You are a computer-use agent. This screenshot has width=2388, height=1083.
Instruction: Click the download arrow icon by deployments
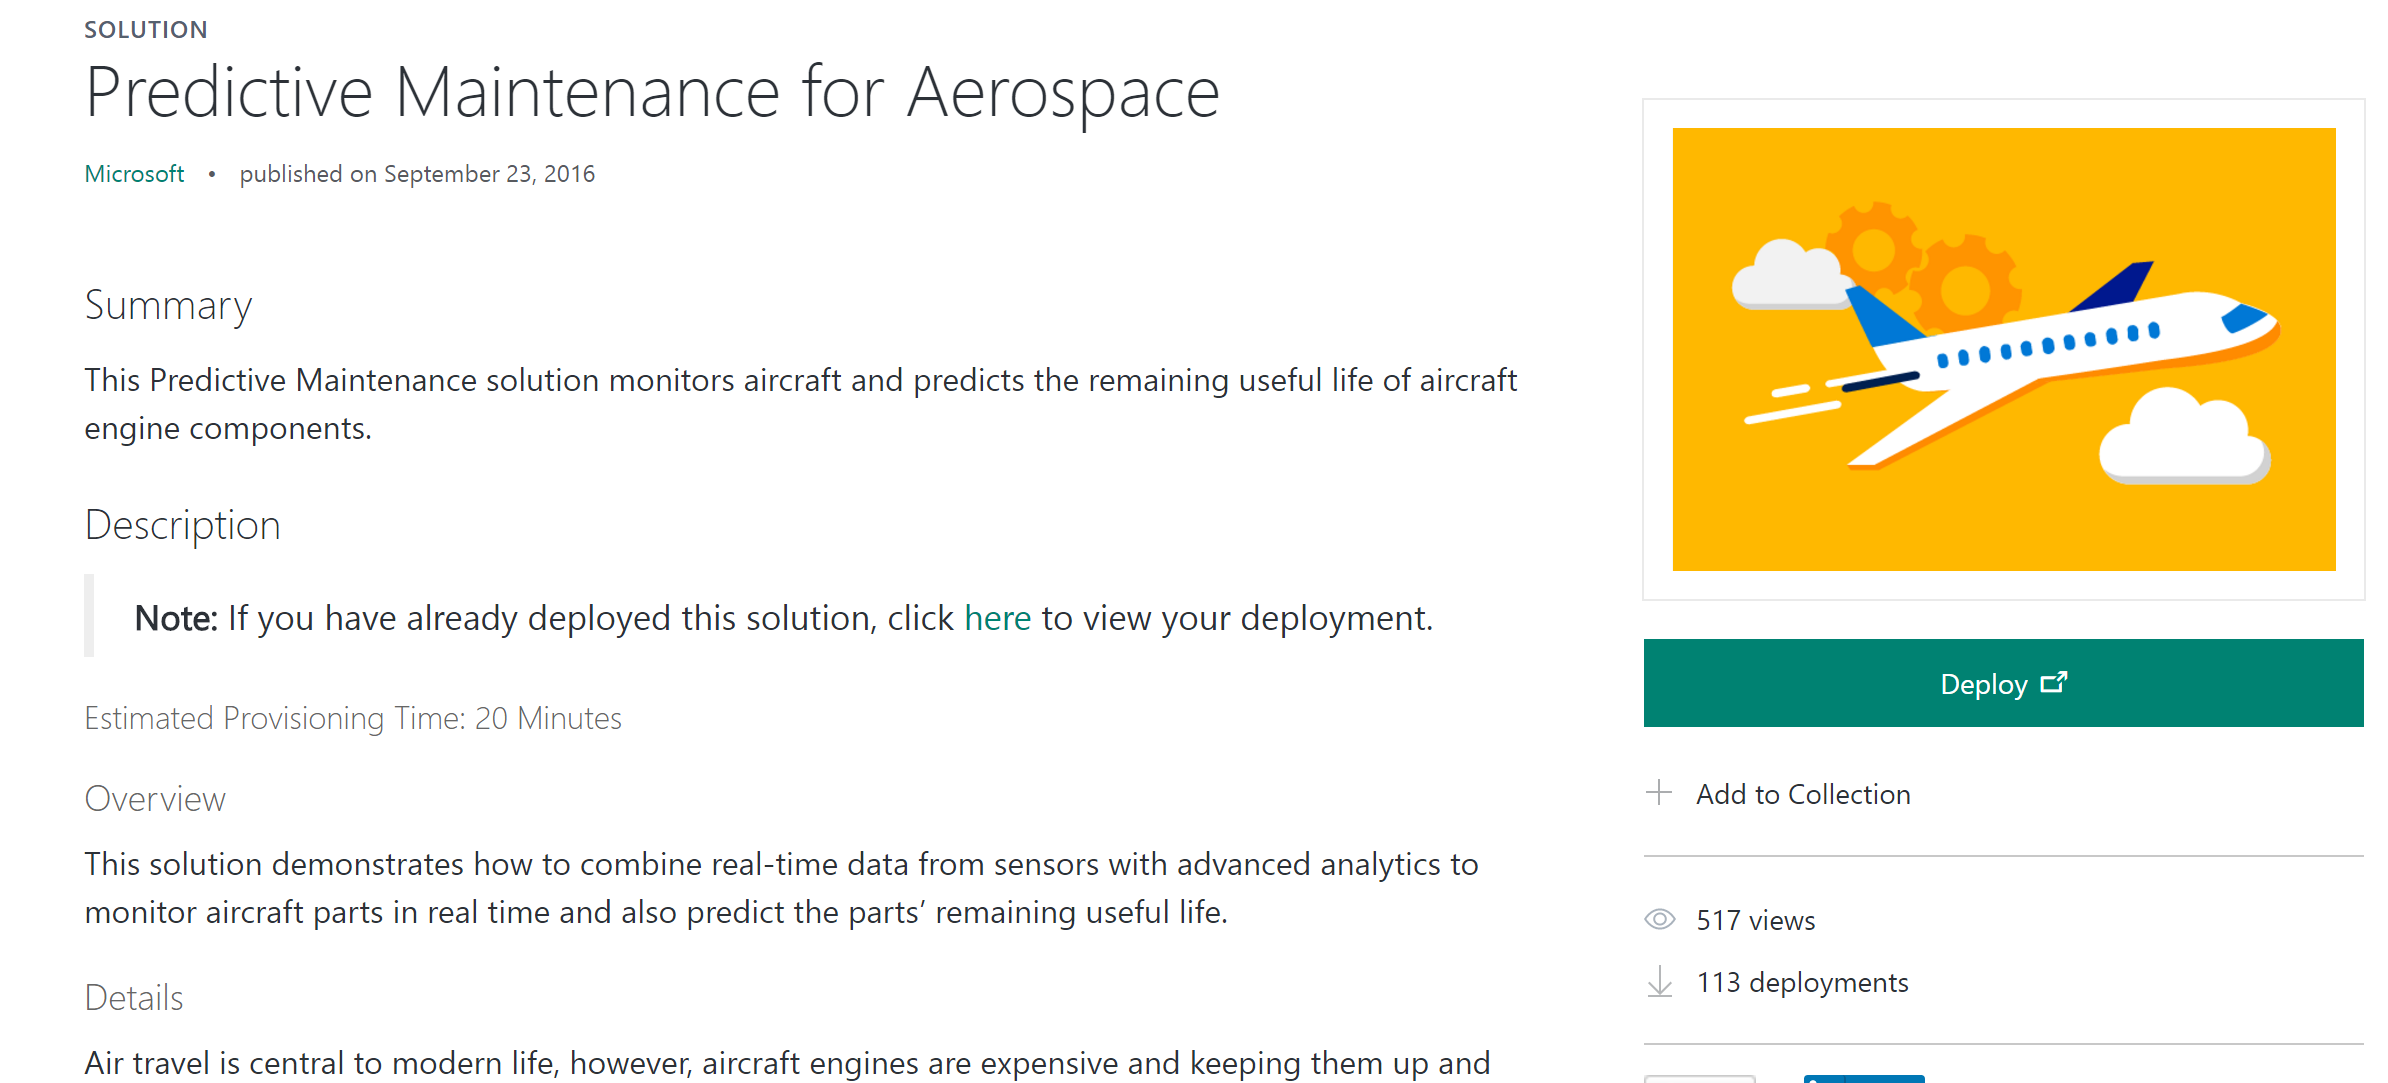pos(1660,981)
